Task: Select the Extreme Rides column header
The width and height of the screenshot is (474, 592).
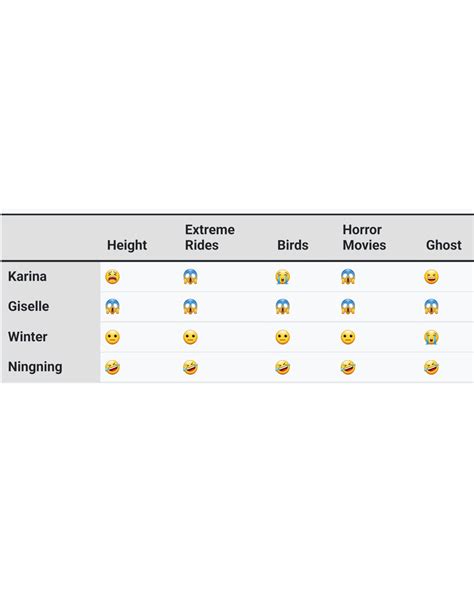Action: click(x=210, y=237)
